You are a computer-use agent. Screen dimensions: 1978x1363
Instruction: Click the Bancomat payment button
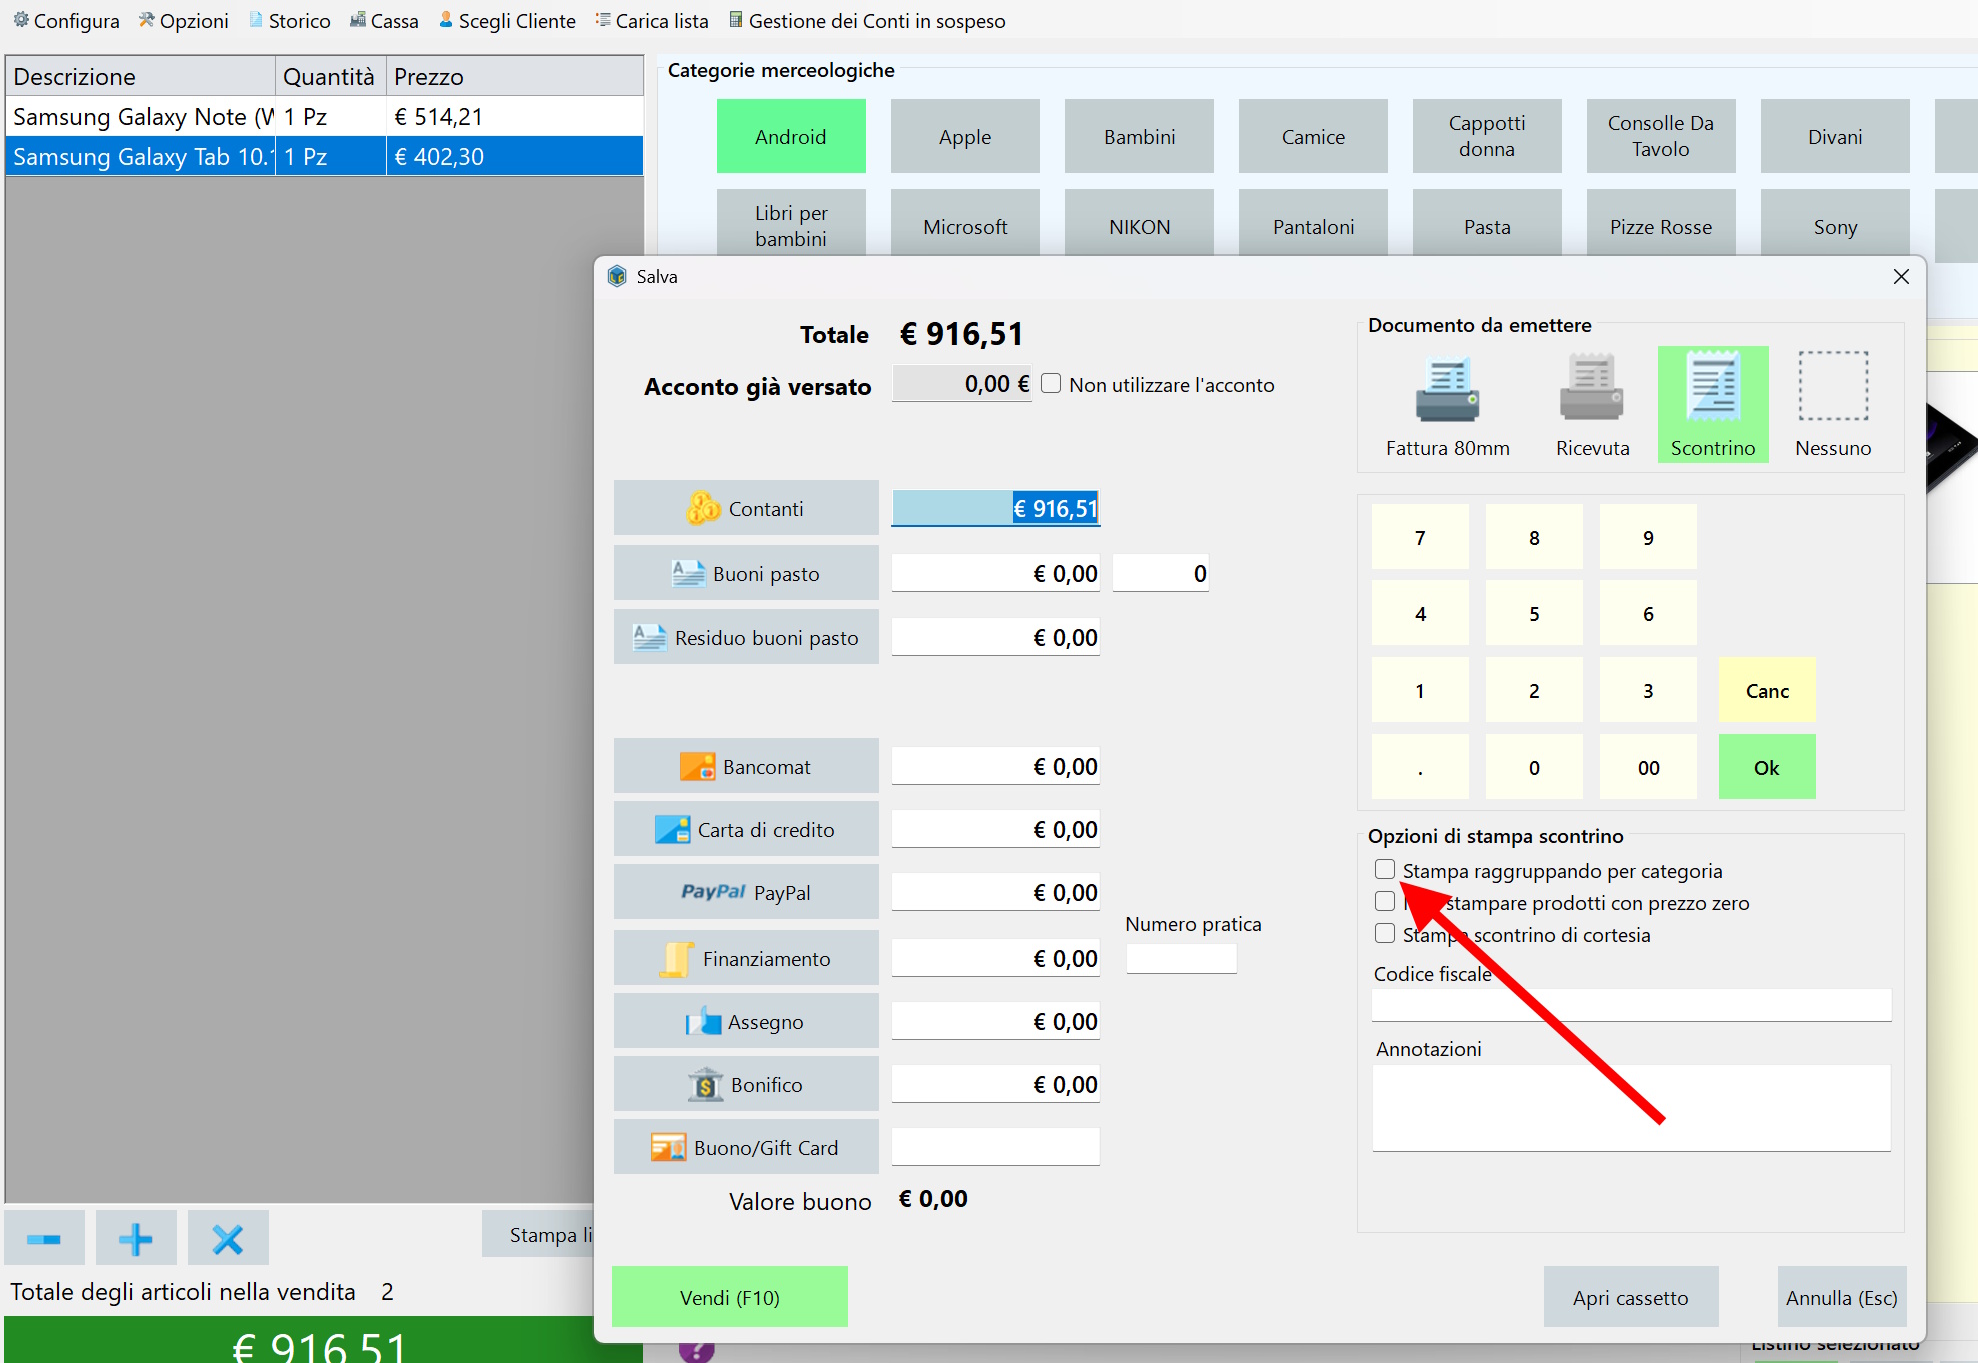746,767
